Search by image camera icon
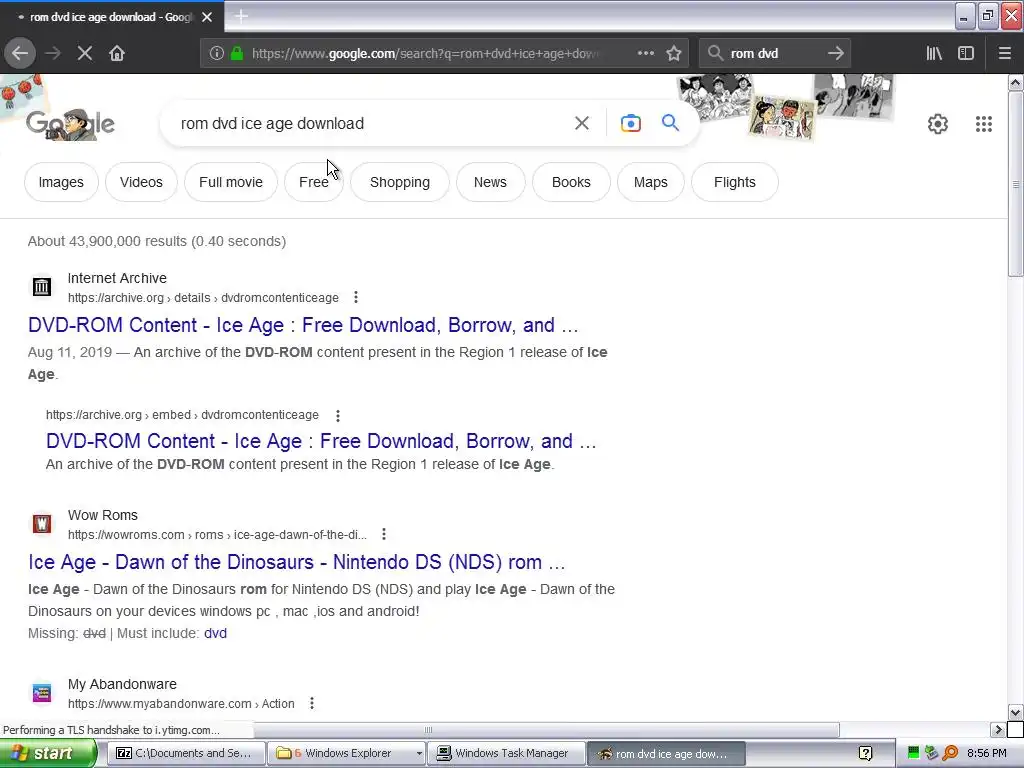This screenshot has width=1024, height=768. tap(630, 123)
